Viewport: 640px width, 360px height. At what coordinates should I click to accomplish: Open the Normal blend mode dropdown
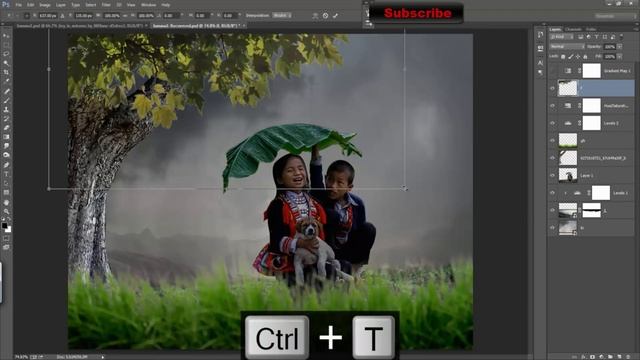pyautogui.click(x=567, y=47)
